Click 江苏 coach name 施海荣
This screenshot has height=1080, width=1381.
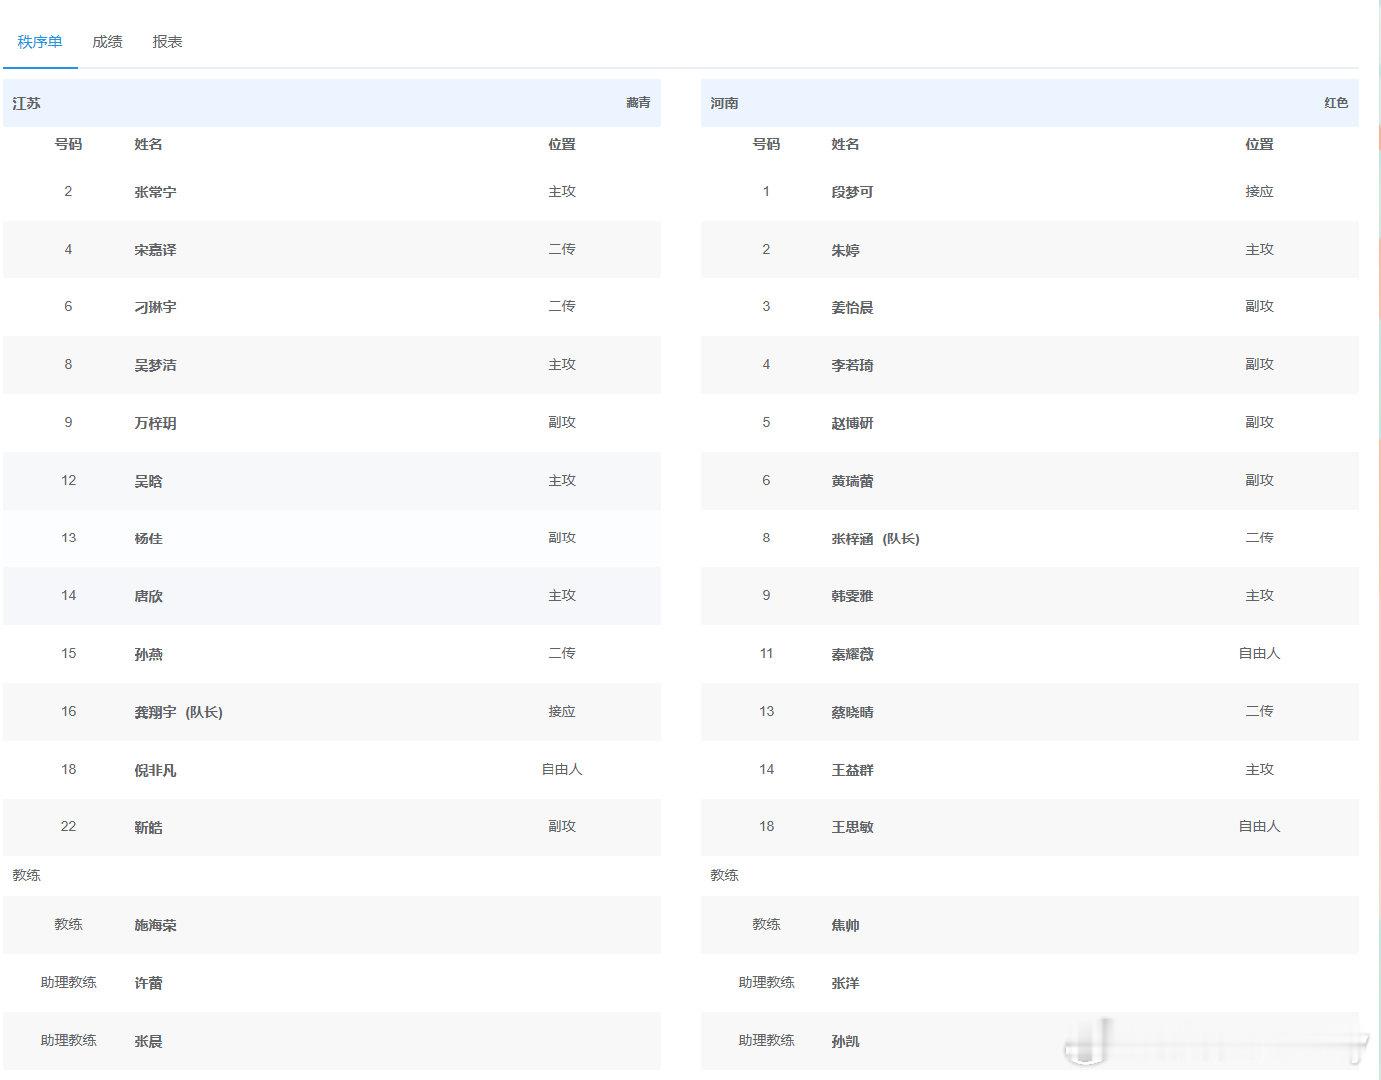click(155, 925)
